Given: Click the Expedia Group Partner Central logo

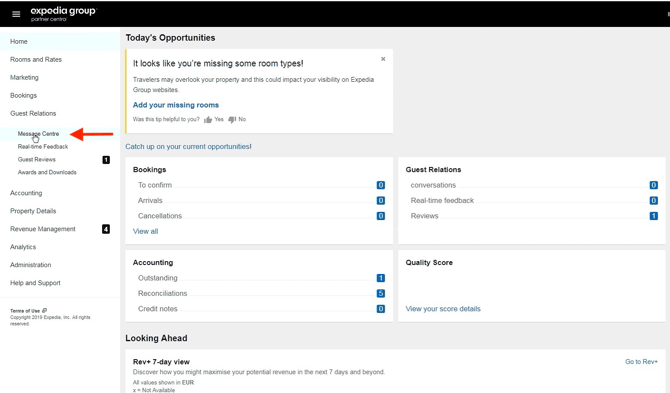Looking at the screenshot, I should click(x=64, y=14).
